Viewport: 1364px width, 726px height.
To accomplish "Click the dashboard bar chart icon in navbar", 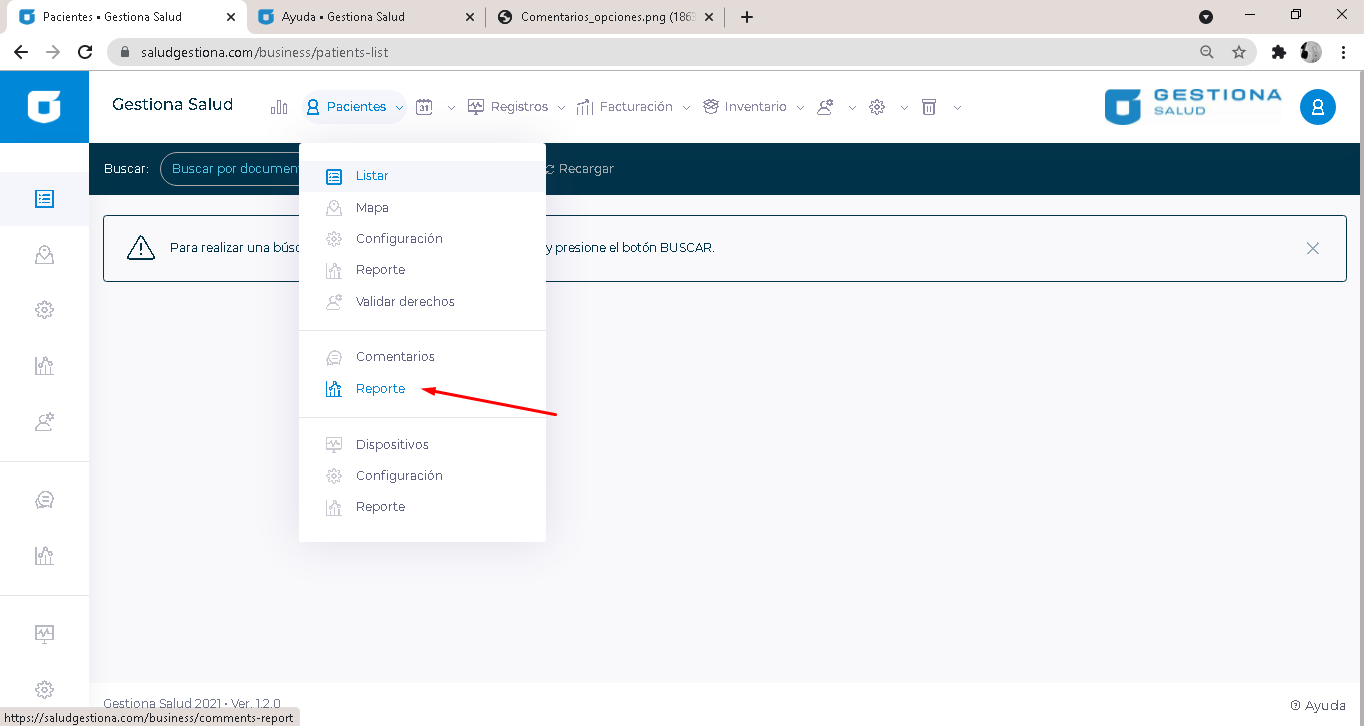I will pos(279,107).
